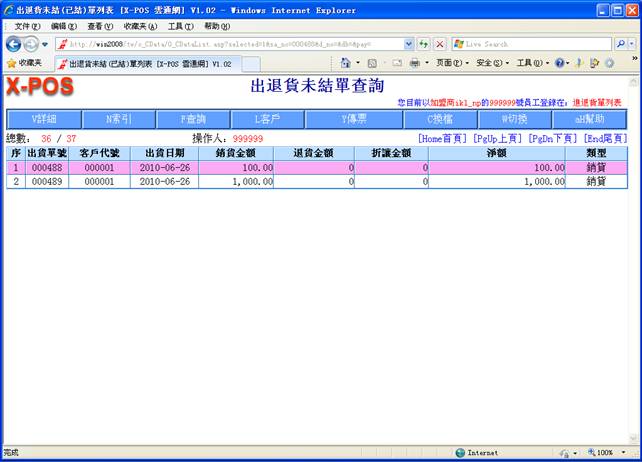Select the X-POS 雲進網 browser tab
Viewport: 642px width, 462px height.
[147, 63]
